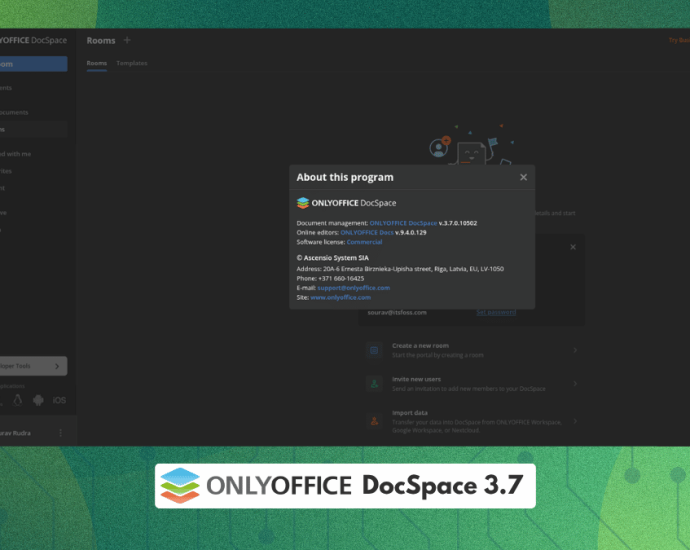690x550 pixels.
Task: Click 'Import data' text
Action: [x=410, y=413]
